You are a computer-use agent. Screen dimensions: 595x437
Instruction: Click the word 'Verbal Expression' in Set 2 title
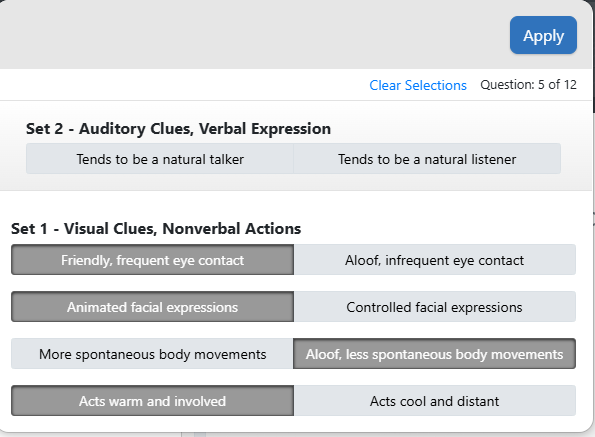(x=265, y=129)
